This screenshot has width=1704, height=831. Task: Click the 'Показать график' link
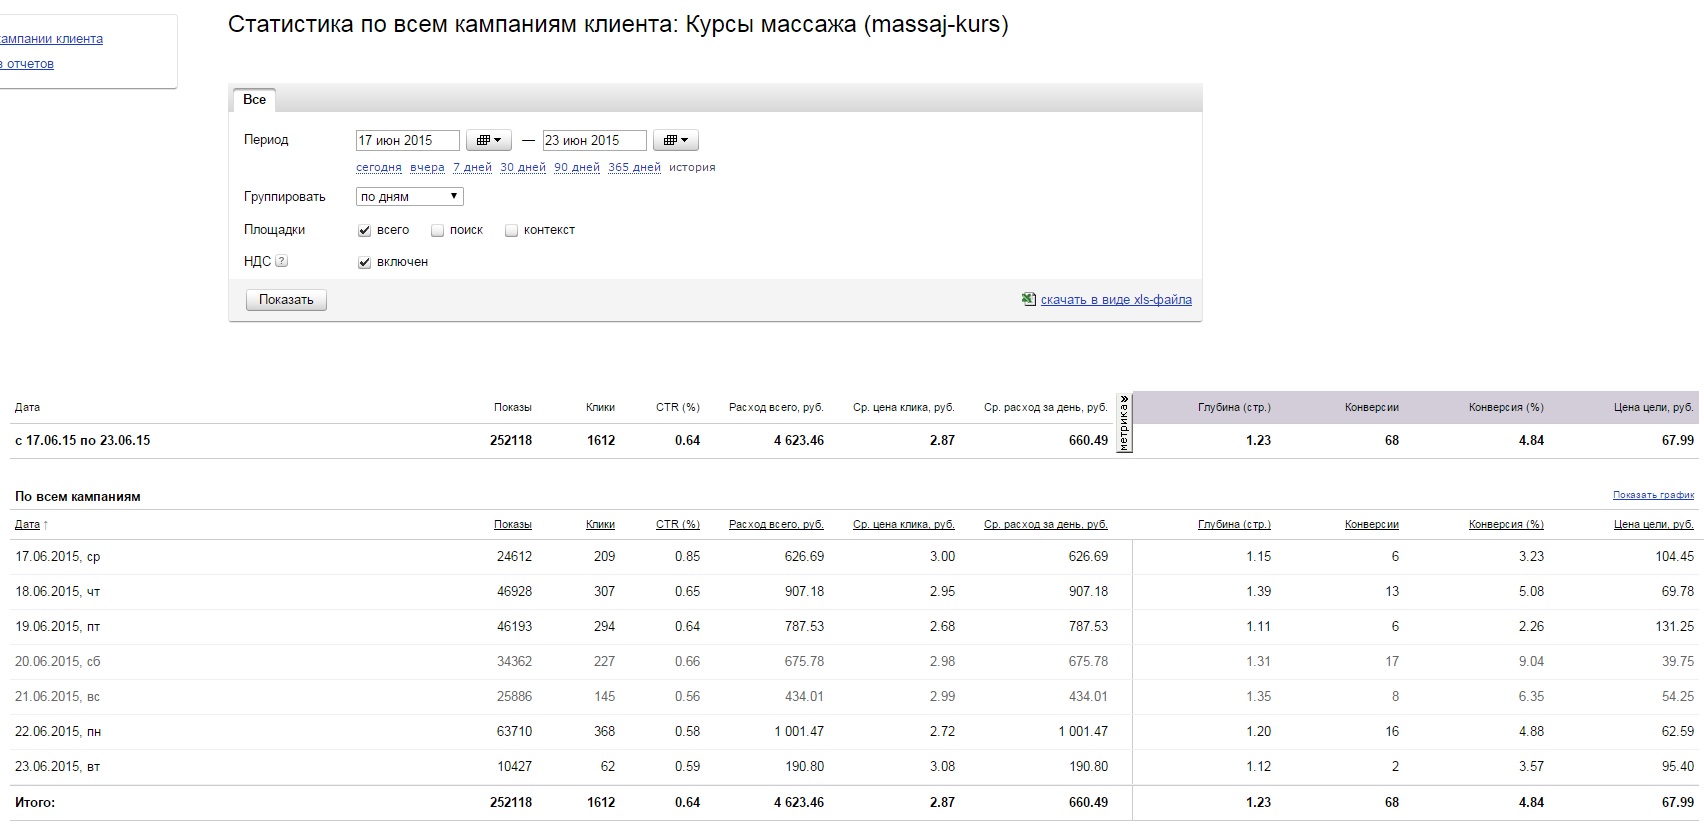click(x=1653, y=495)
